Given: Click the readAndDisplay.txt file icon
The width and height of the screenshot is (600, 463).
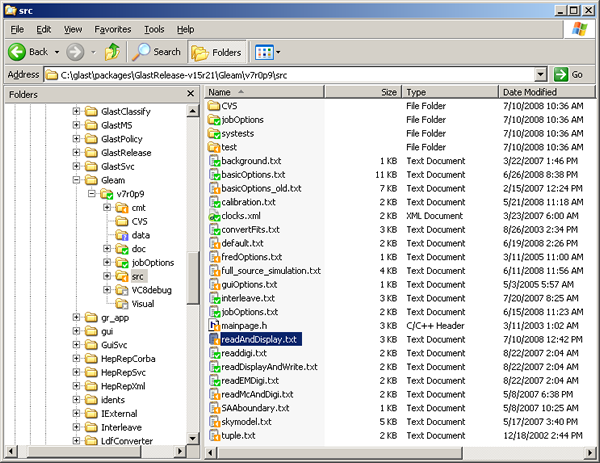Looking at the screenshot, I should (x=214, y=339).
